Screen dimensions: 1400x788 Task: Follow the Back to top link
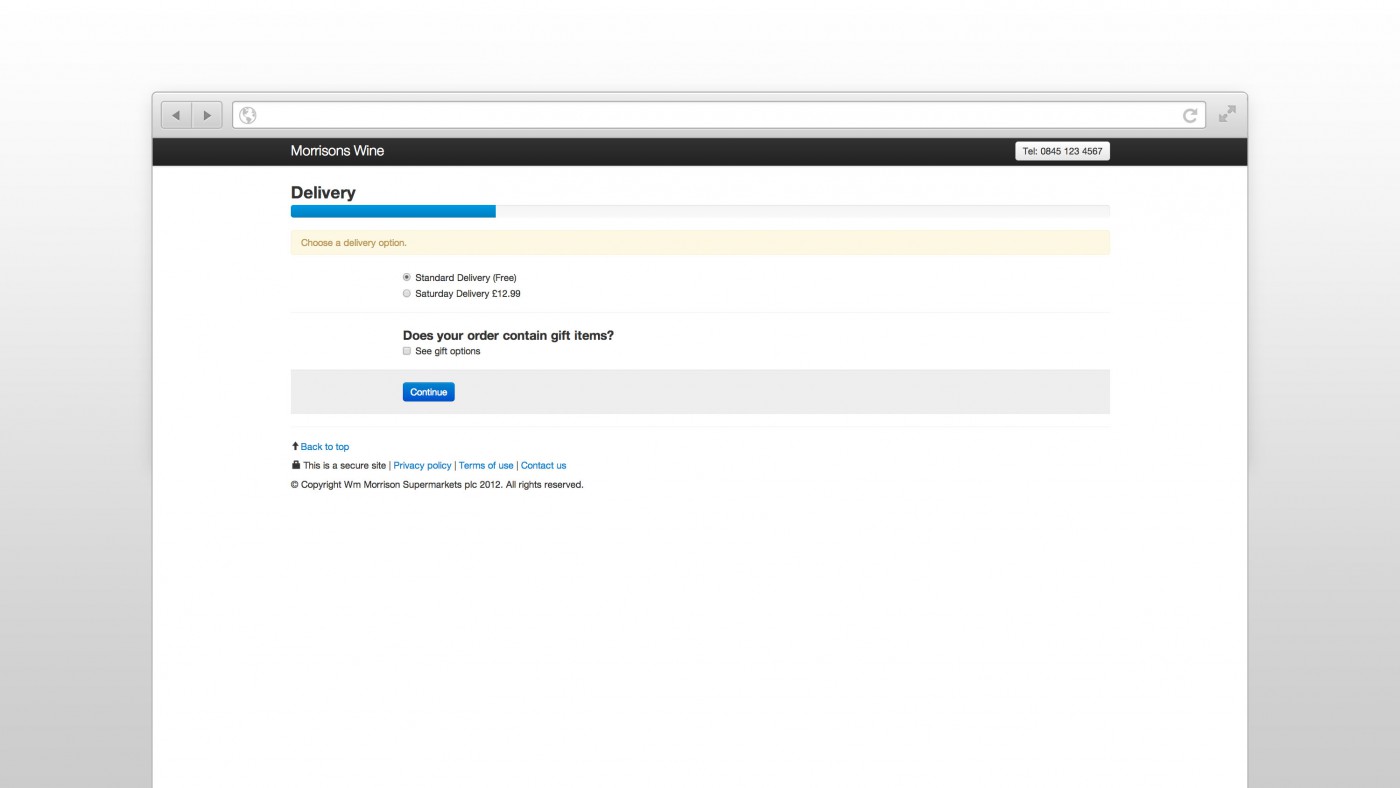click(325, 447)
